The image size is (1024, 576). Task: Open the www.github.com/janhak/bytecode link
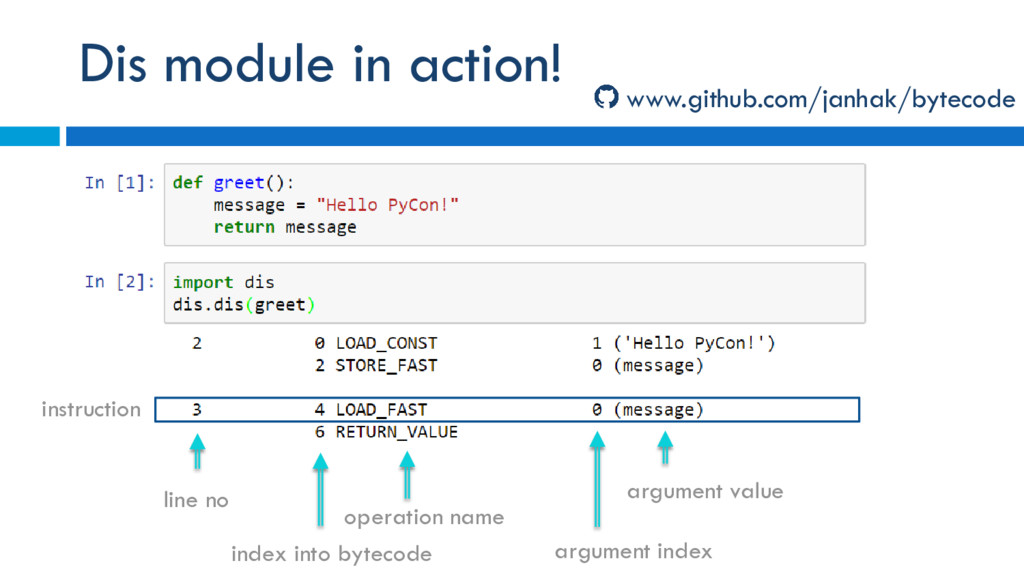(x=820, y=99)
